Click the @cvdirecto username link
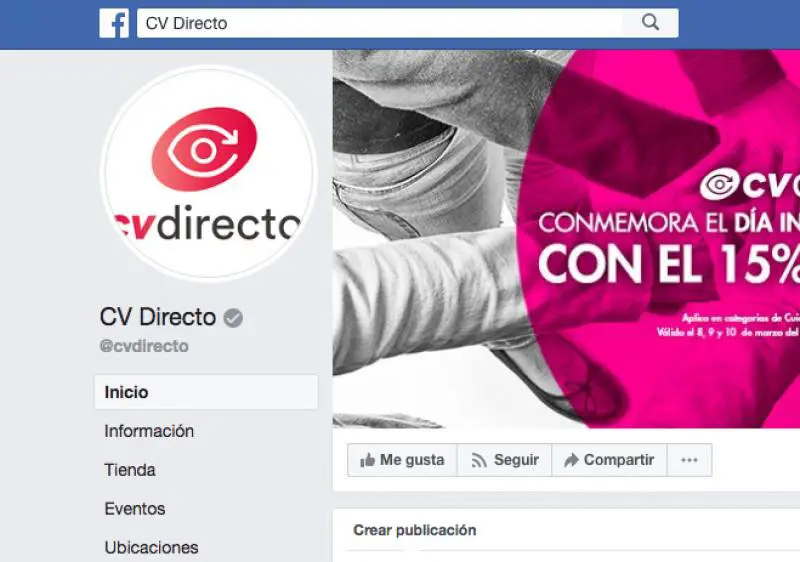 point(144,346)
